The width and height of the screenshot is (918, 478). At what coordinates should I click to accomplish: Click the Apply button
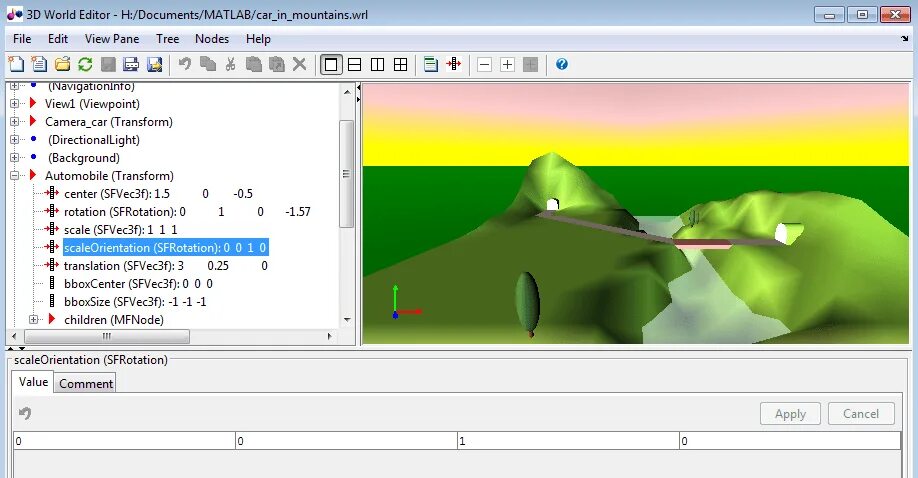click(790, 414)
